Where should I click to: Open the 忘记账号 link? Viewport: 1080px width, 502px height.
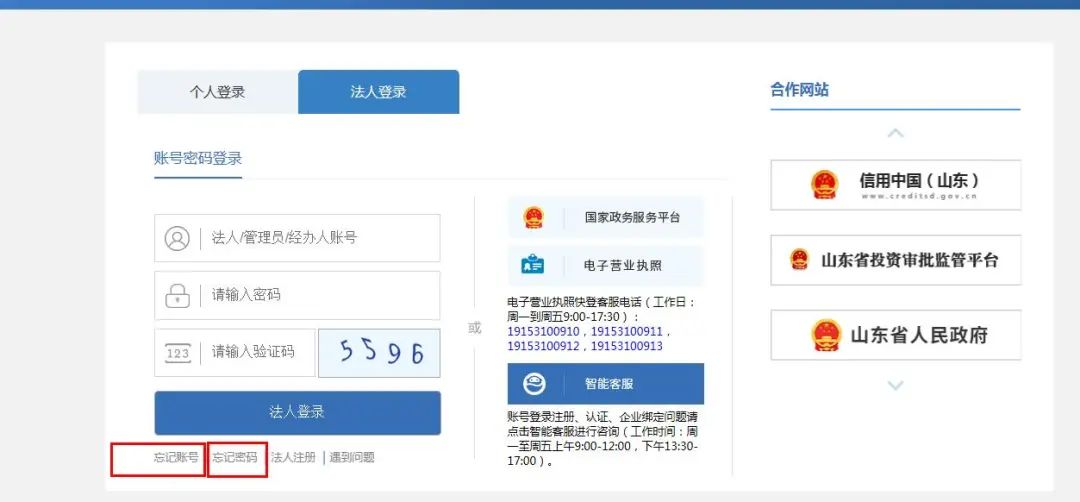coord(176,457)
